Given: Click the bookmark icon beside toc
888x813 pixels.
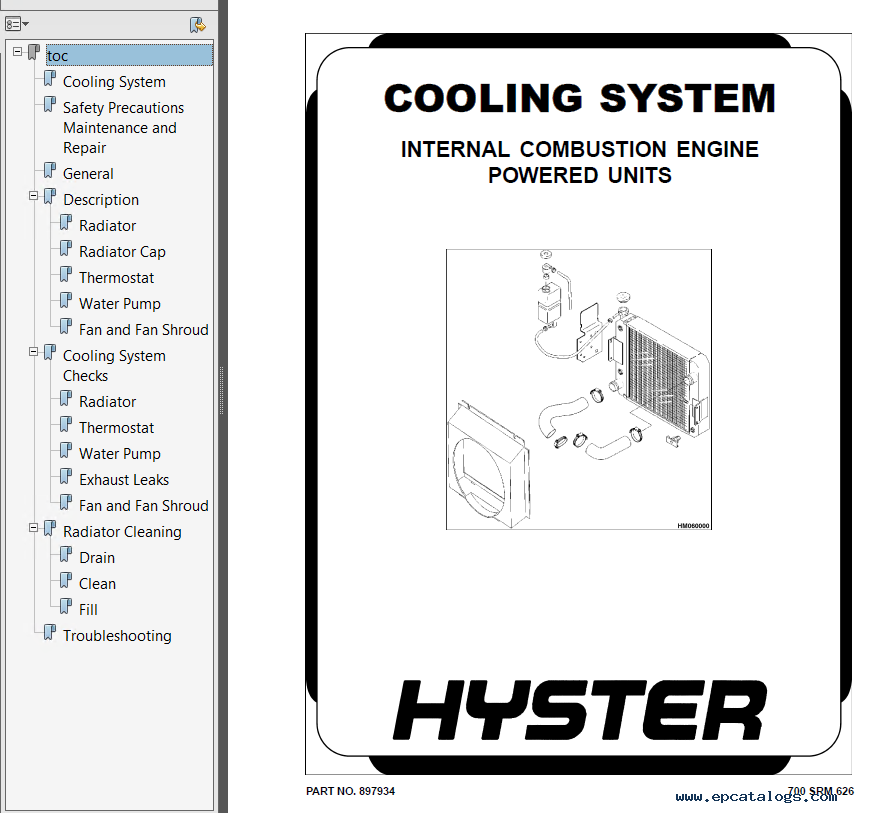Looking at the screenshot, I should click(x=34, y=52).
